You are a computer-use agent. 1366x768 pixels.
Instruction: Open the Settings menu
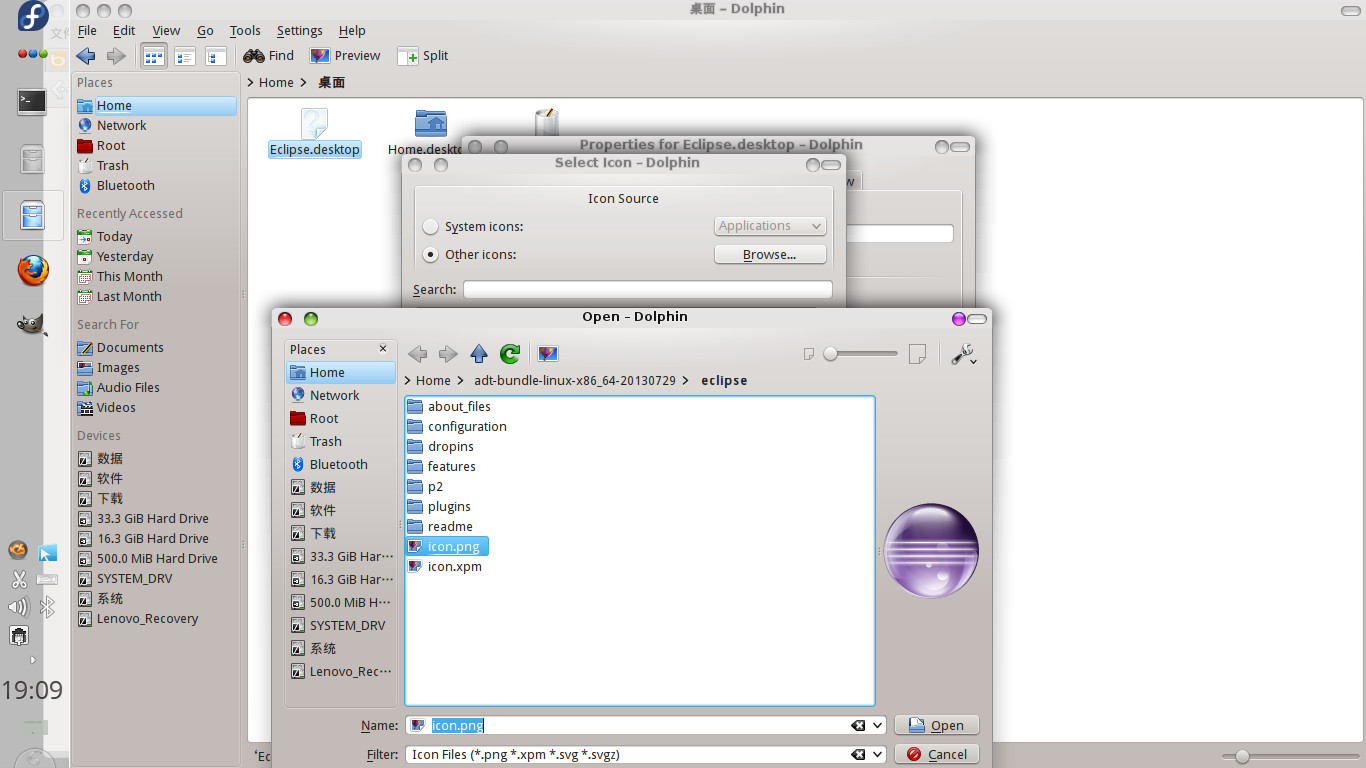(x=299, y=31)
